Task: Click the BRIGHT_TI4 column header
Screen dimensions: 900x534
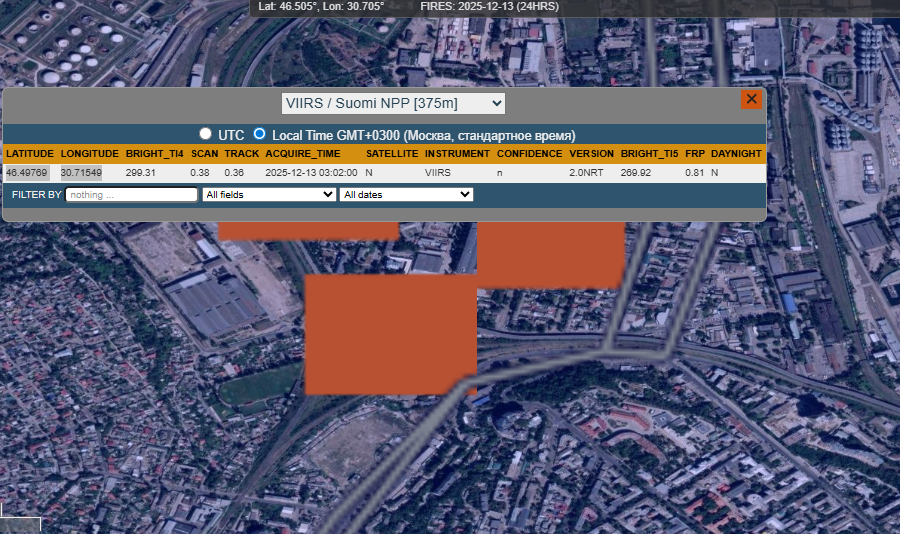Action: click(x=154, y=154)
